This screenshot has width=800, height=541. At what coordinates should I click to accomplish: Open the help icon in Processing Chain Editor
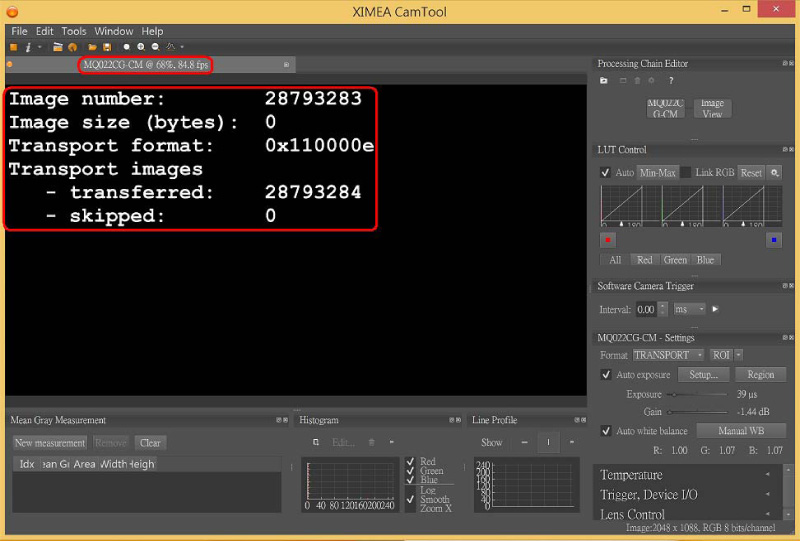671,80
